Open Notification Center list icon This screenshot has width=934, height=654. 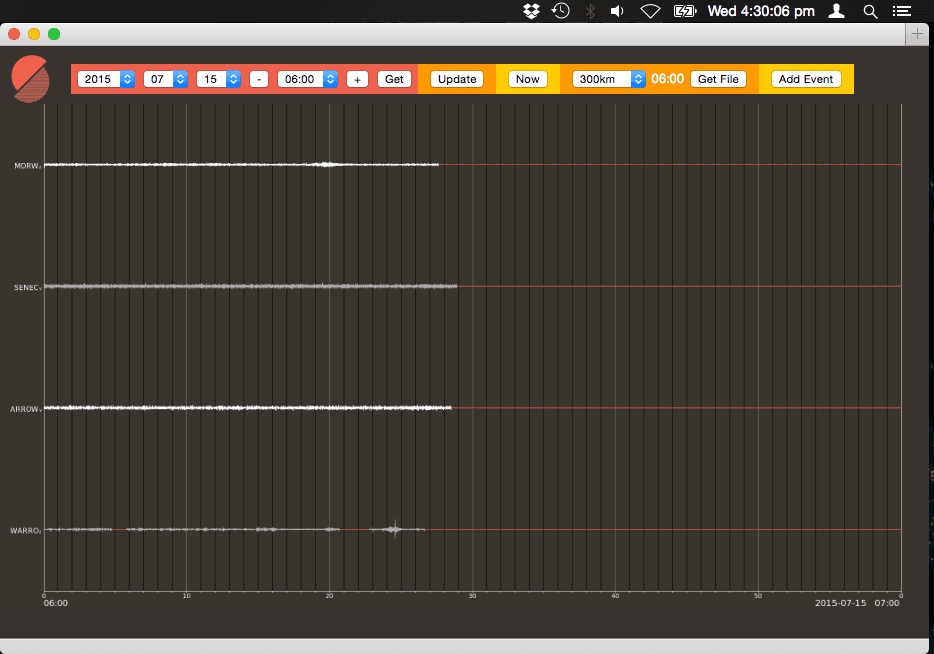point(902,11)
